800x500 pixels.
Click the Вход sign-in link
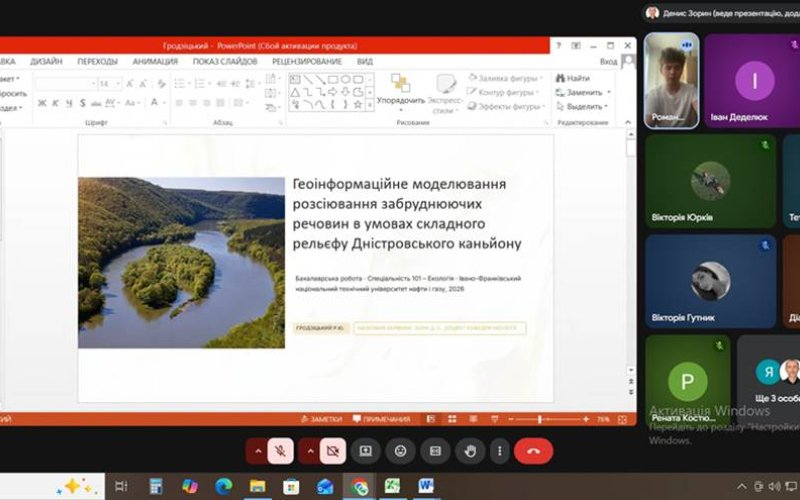(x=608, y=62)
